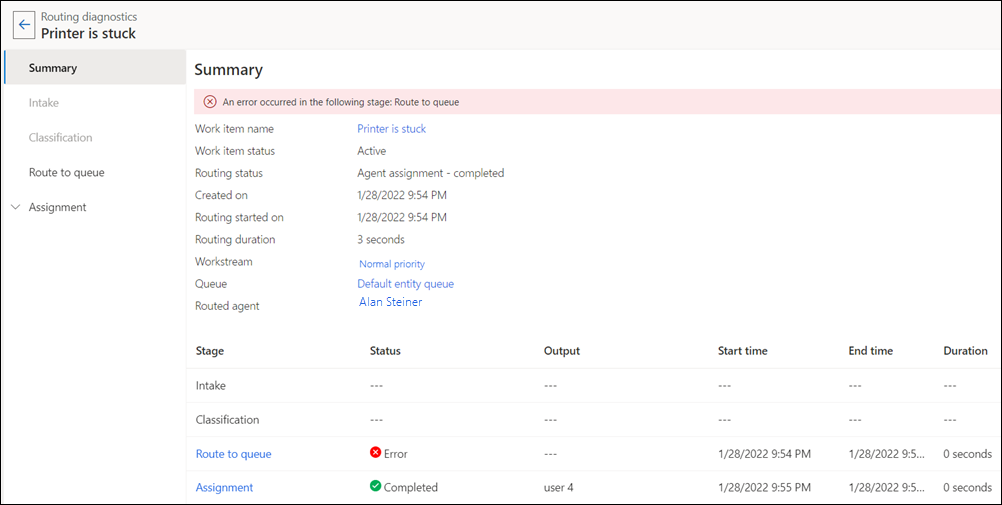Click the error banner message text

point(341,102)
